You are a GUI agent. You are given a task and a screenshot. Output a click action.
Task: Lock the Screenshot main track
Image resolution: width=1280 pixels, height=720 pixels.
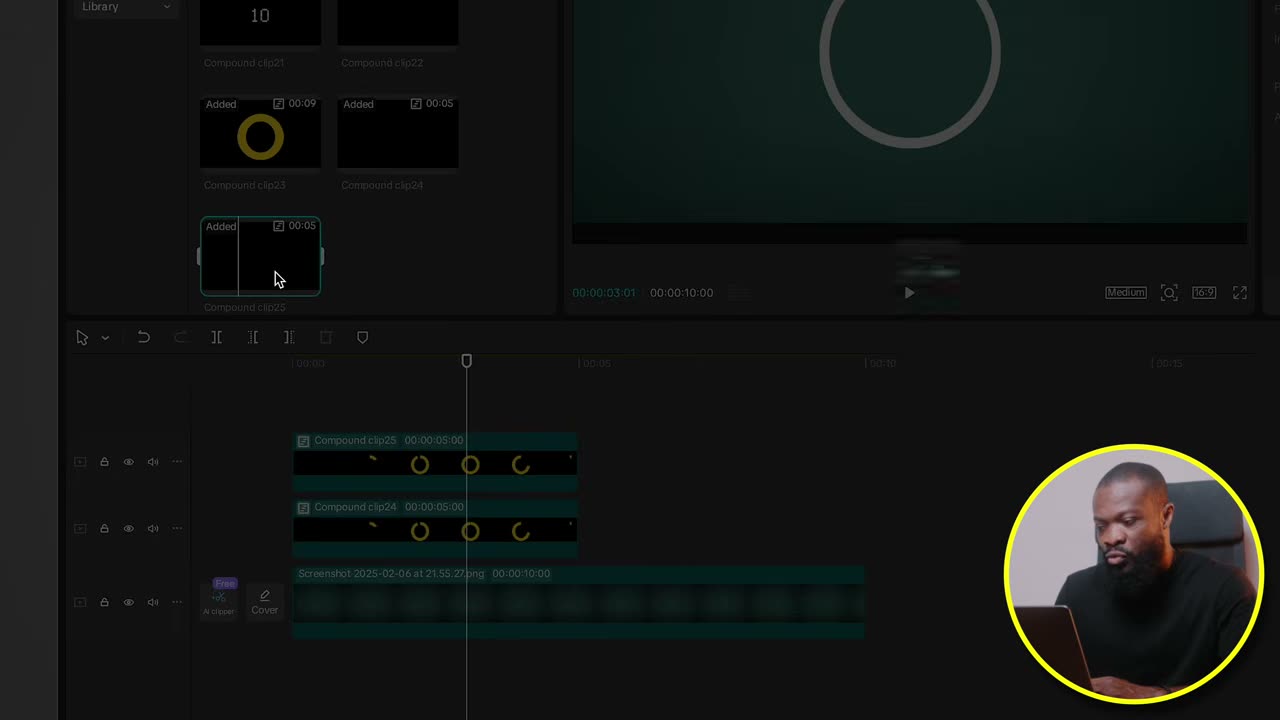pos(104,602)
